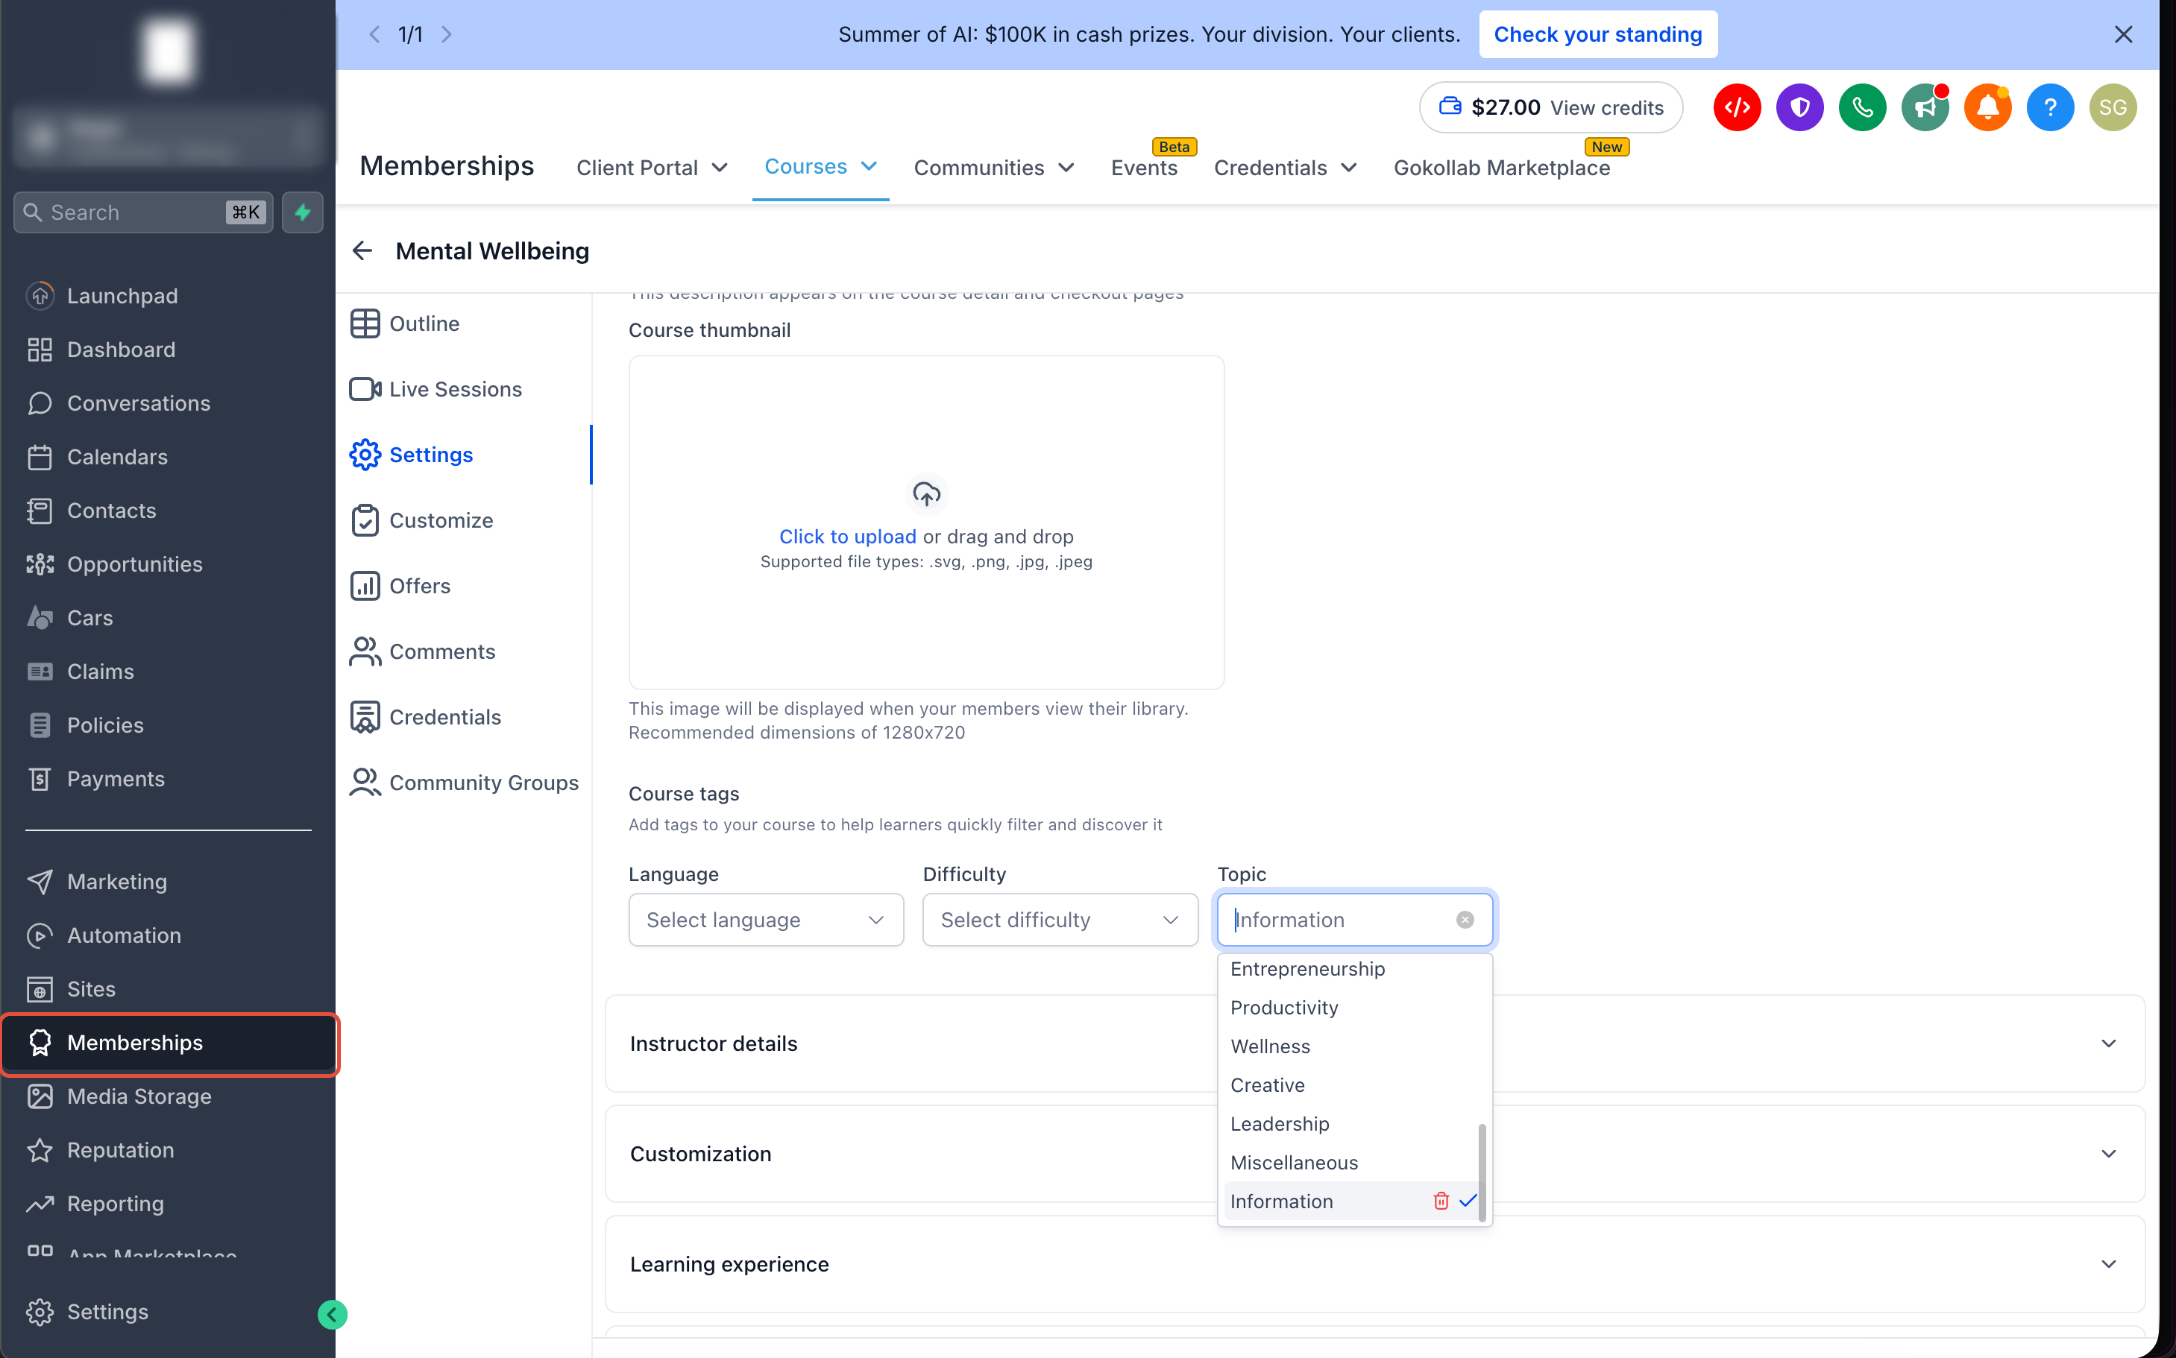Select the Wellness topic option
This screenshot has width=2176, height=1358.
(x=1350, y=1046)
